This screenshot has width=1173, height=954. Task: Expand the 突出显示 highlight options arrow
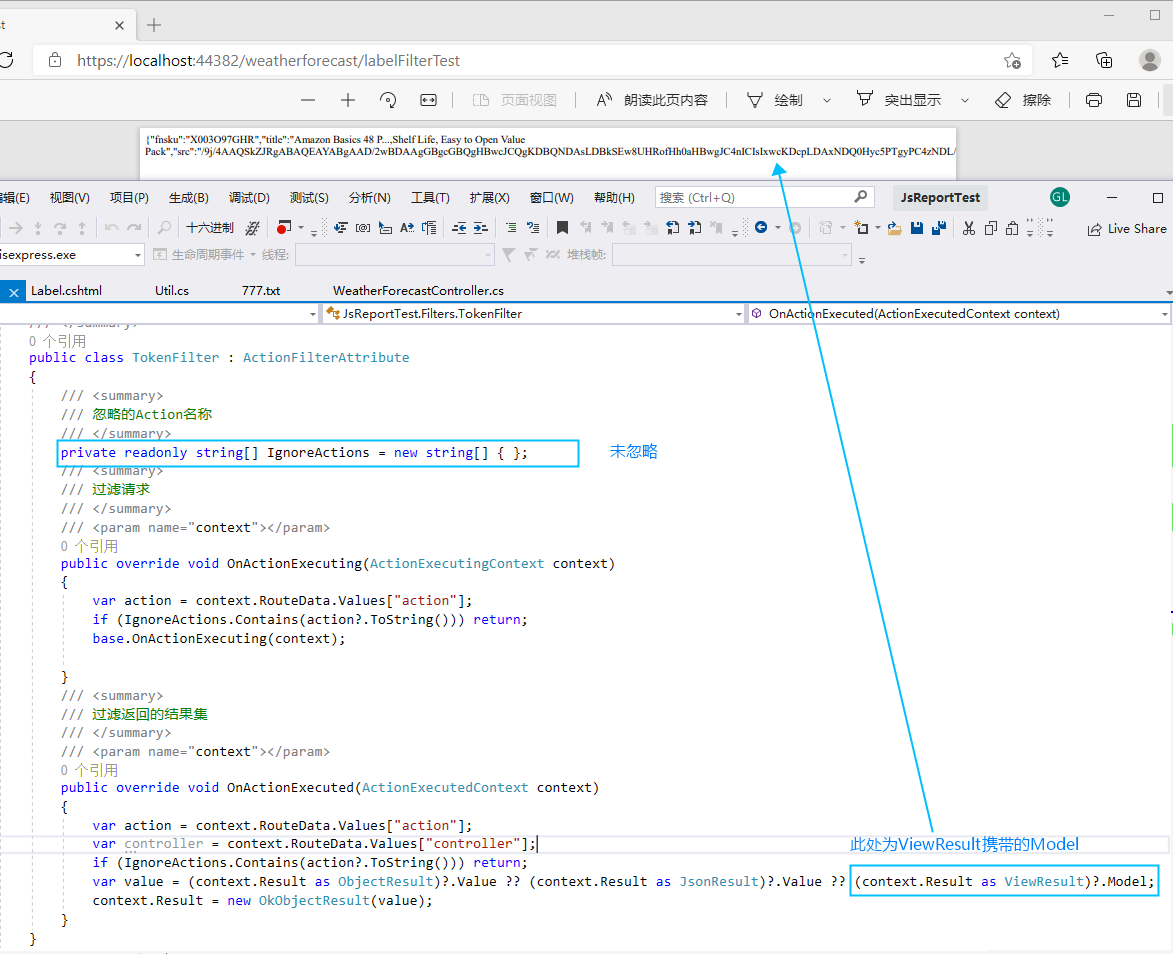[964, 100]
